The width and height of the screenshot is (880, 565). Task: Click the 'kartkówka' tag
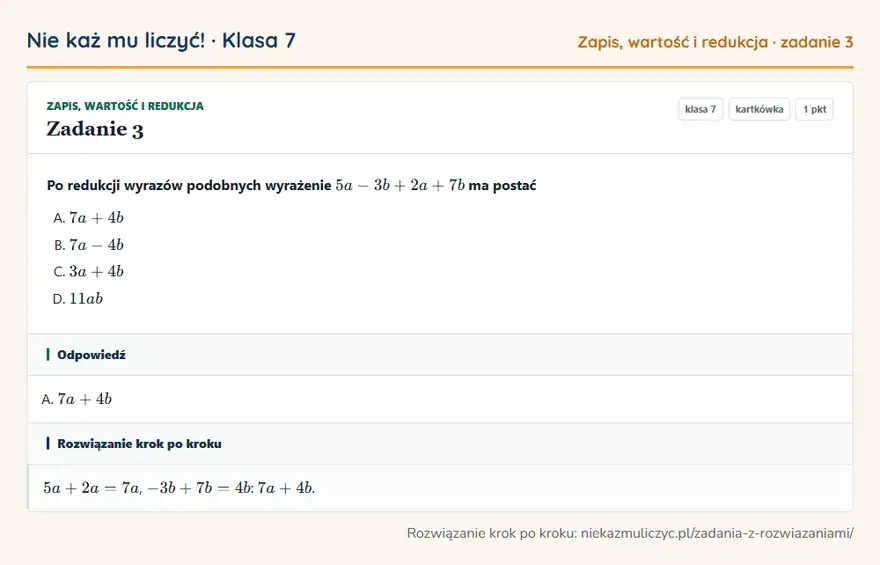pos(759,109)
